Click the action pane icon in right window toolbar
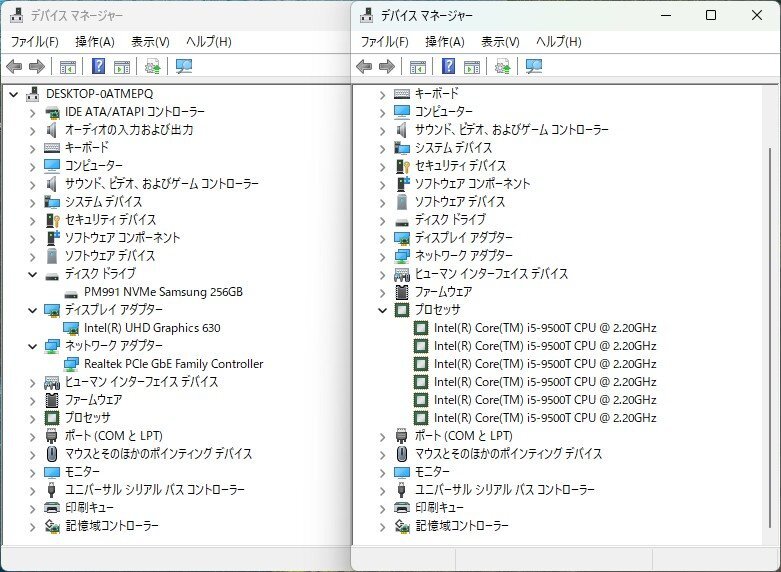Viewport: 781px width, 572px height. pos(471,67)
